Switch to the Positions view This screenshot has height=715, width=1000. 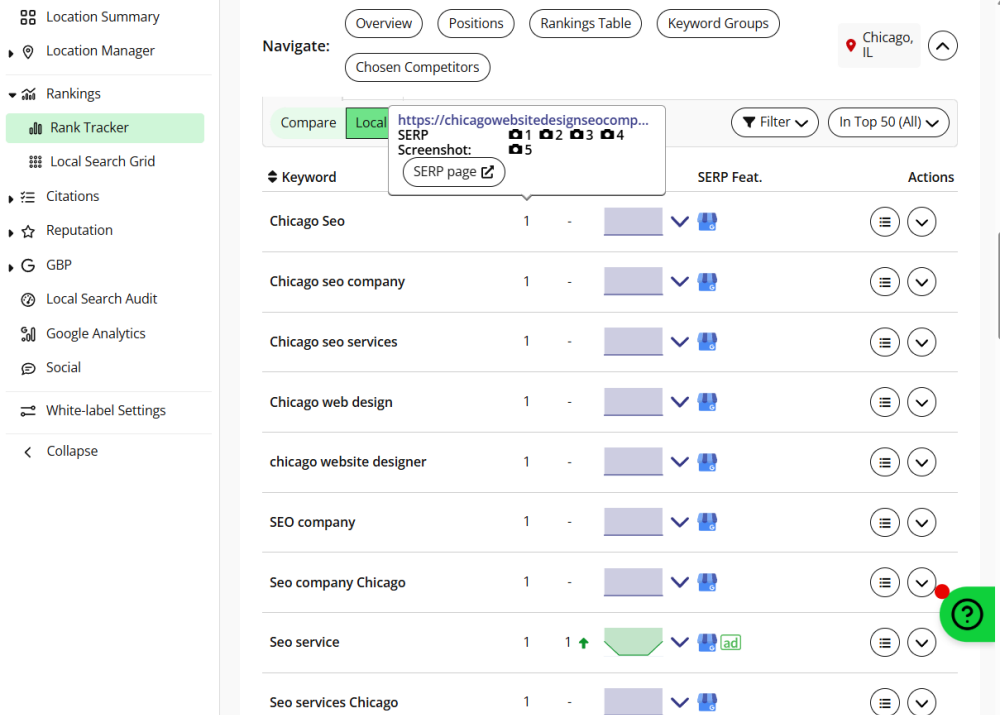(475, 23)
